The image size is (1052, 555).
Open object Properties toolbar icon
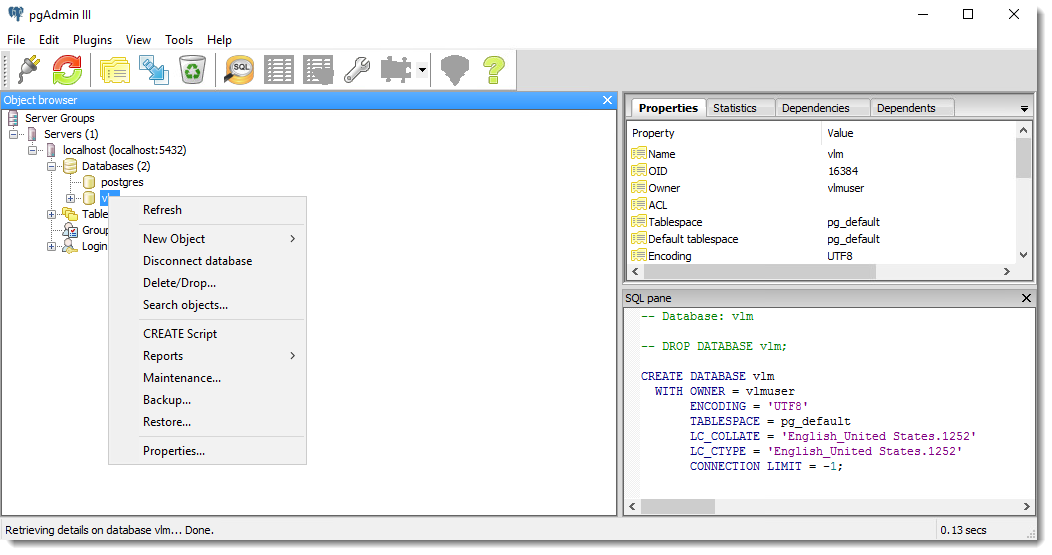click(115, 69)
